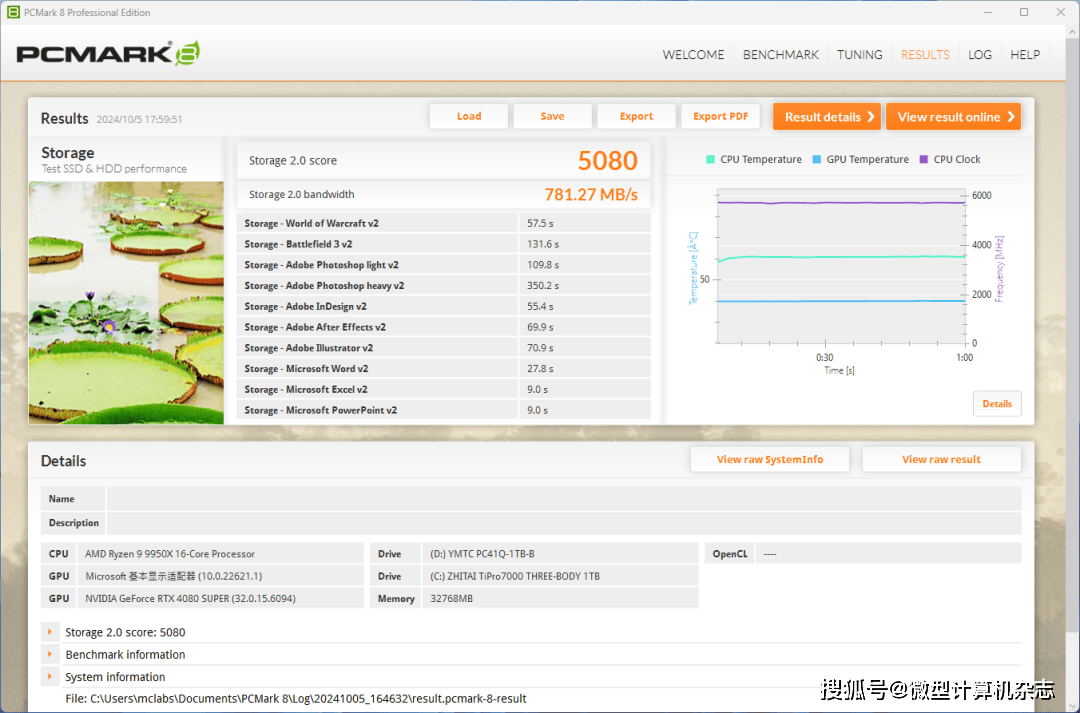
Task: Click the CPU Clock legend swatch
Action: [x=924, y=159]
